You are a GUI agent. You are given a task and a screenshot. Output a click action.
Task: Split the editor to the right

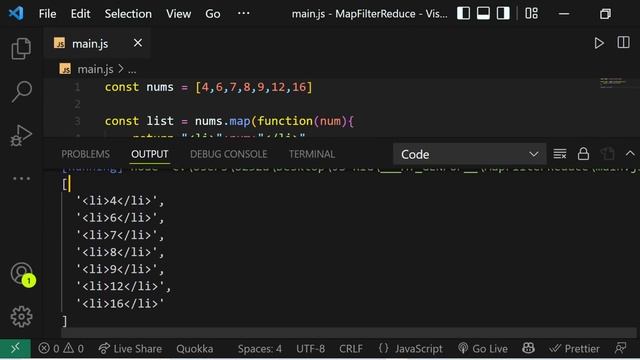[623, 42]
